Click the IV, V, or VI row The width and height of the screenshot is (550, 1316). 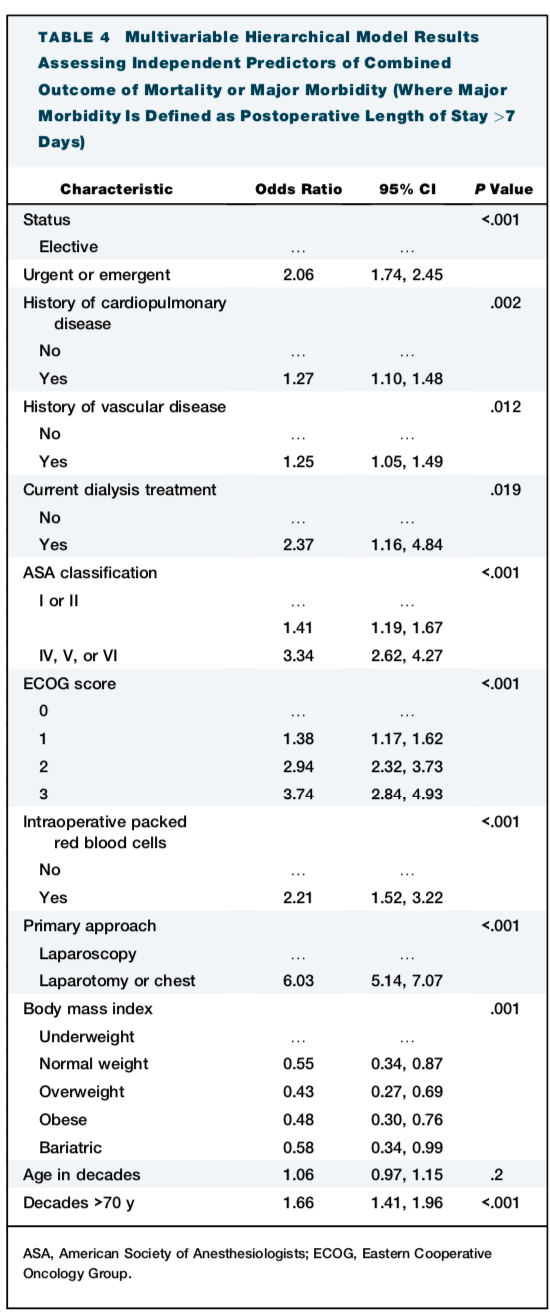275,657
